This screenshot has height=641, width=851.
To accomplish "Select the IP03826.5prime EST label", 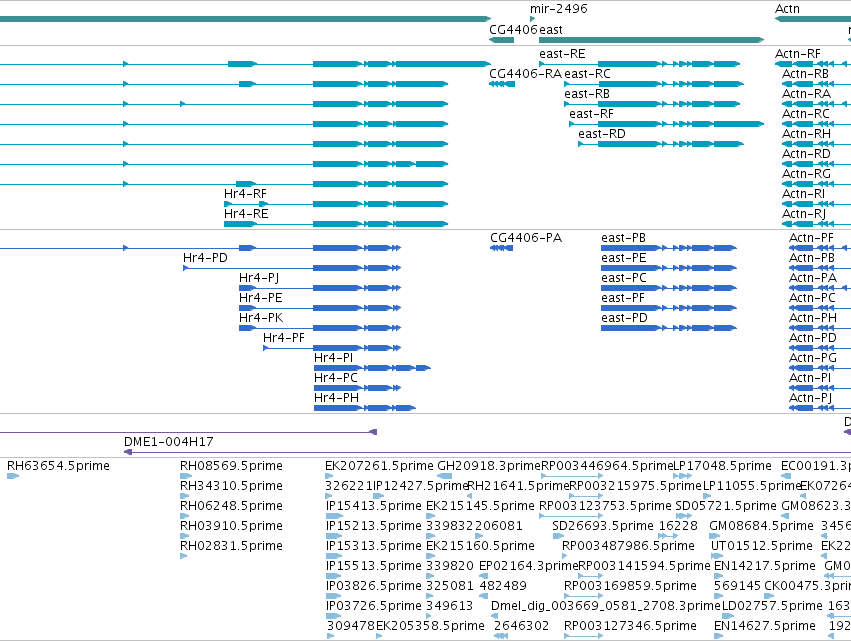I will click(x=374, y=587).
